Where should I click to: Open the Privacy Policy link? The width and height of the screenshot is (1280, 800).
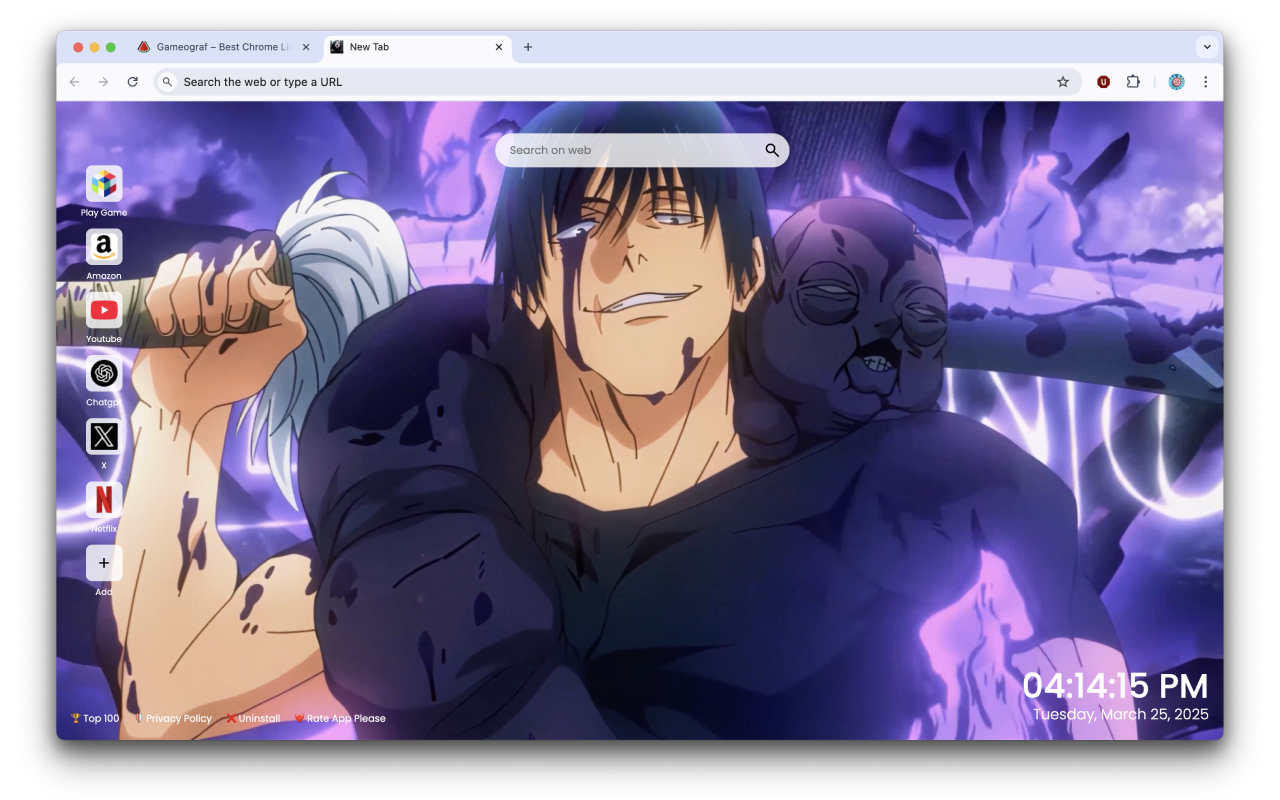click(177, 718)
